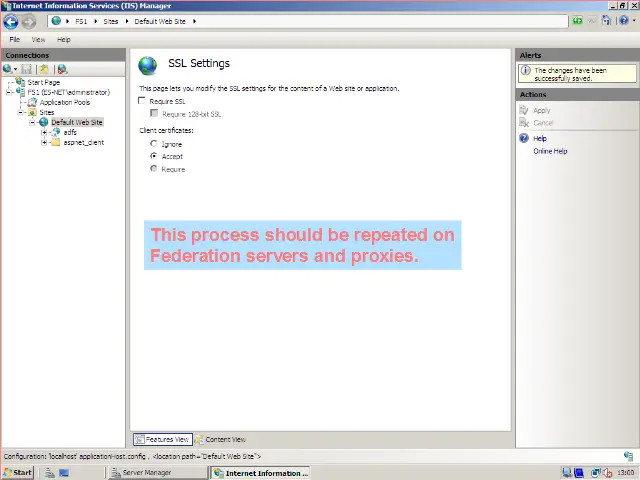This screenshot has height=480, width=640.
Task: Switch to the Content View tab
Action: pyautogui.click(x=220, y=439)
